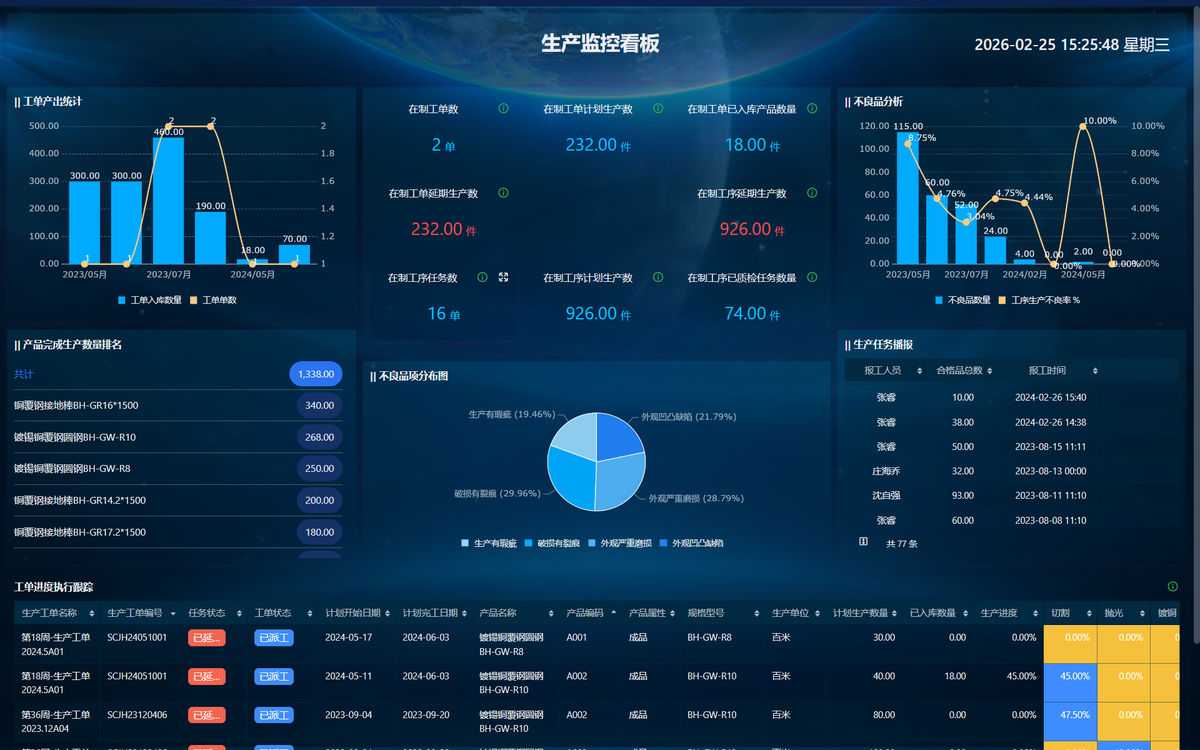The width and height of the screenshot is (1200, 750).
Task: Click info icon beside 在制工序已质检任务数量
Action: click(x=812, y=277)
